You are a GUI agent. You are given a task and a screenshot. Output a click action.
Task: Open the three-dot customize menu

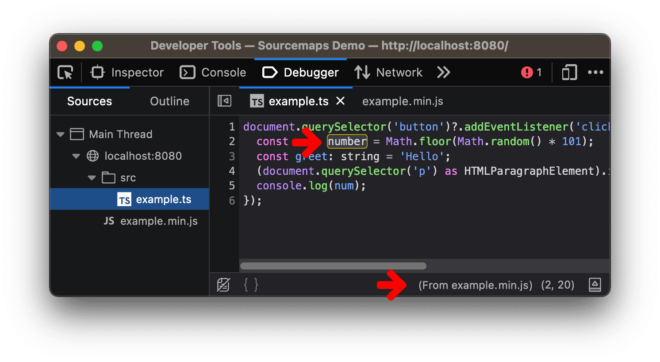[x=595, y=73]
